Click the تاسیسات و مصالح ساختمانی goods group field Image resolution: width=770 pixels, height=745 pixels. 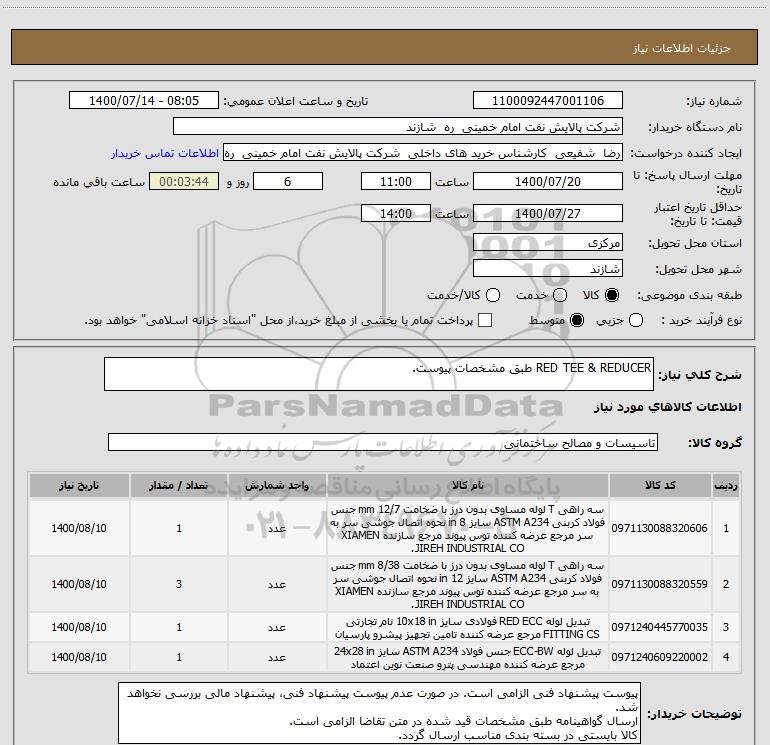click(x=383, y=442)
